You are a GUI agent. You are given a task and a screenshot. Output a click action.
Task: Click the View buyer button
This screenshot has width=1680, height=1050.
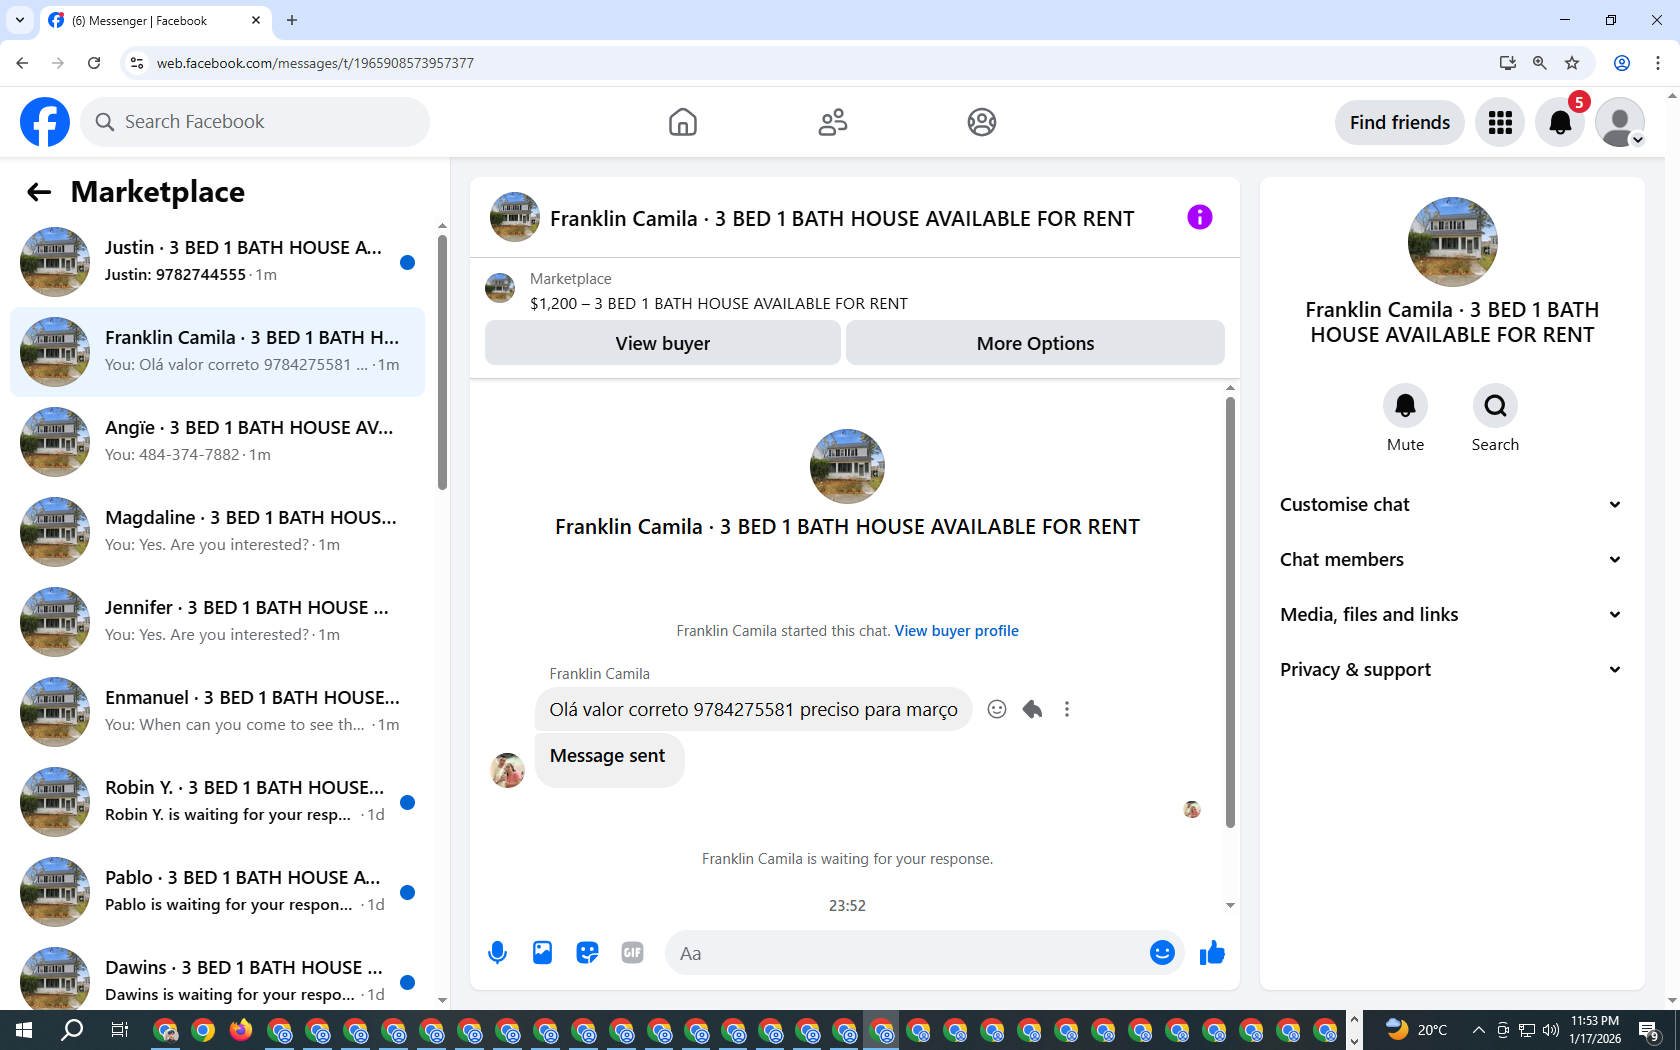point(662,343)
